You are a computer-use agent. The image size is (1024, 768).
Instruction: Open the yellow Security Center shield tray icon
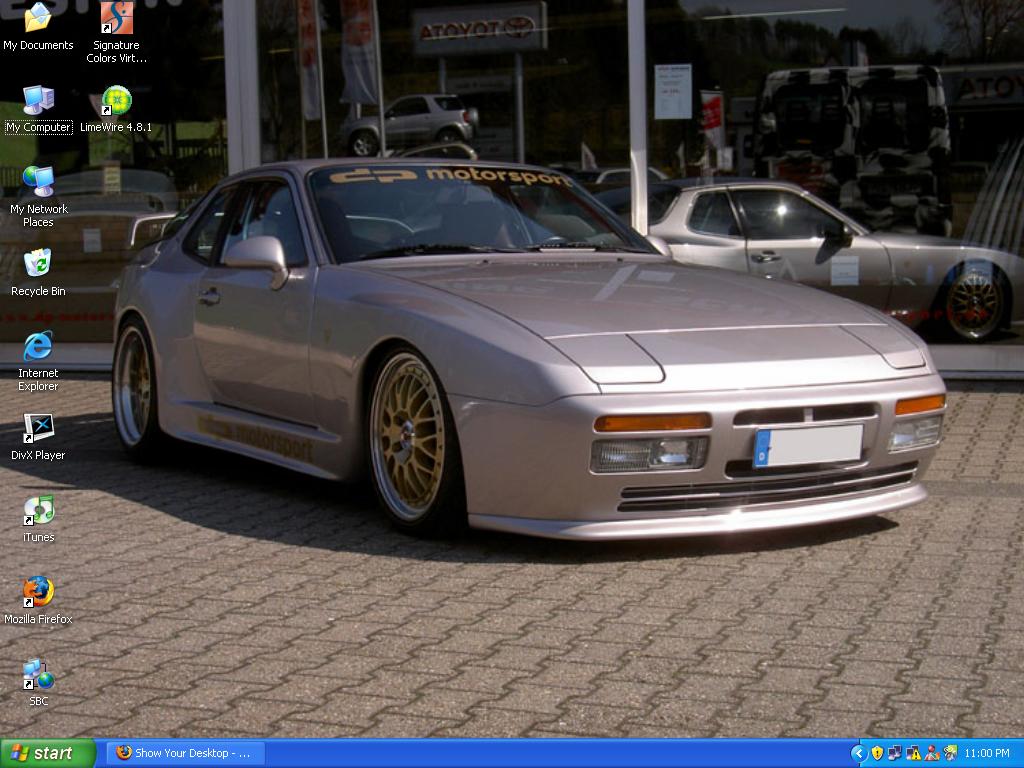[x=877, y=753]
